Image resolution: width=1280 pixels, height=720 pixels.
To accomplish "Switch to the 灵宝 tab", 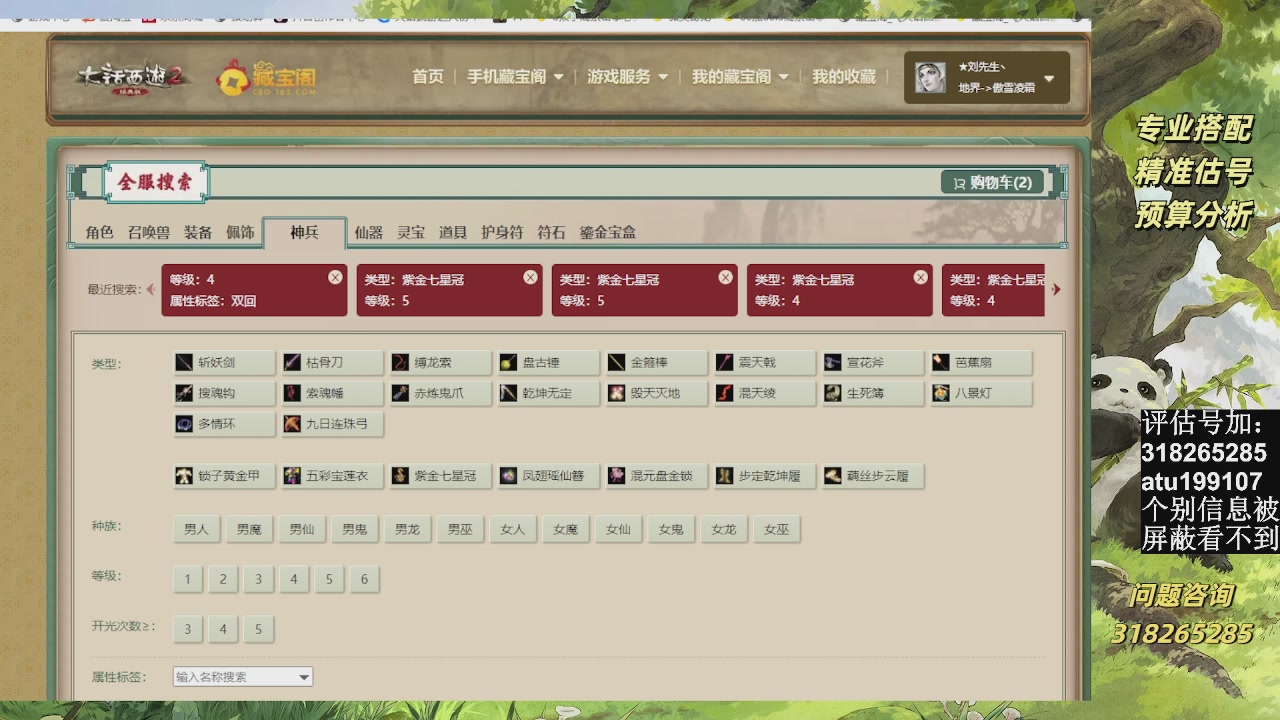I will (x=411, y=232).
